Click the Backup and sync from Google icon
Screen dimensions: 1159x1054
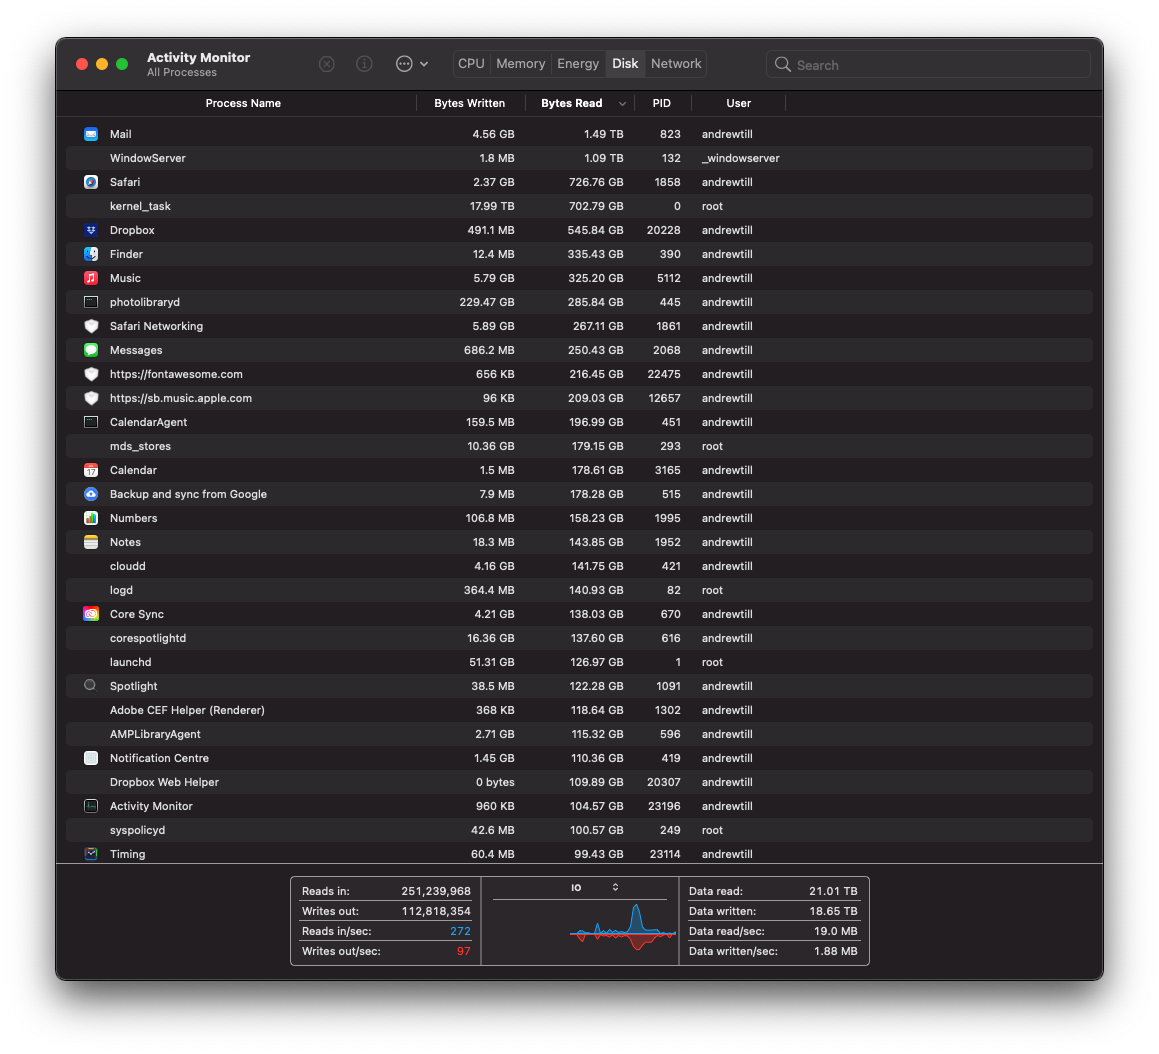pos(91,494)
